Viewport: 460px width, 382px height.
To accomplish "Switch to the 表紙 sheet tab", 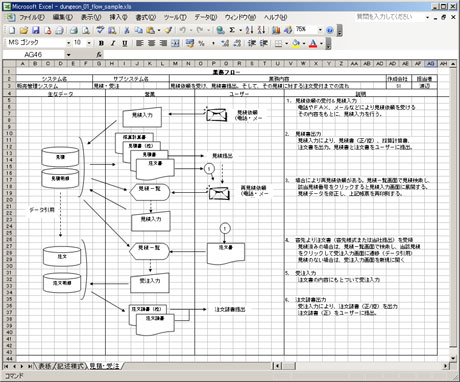I will click(x=45, y=366).
